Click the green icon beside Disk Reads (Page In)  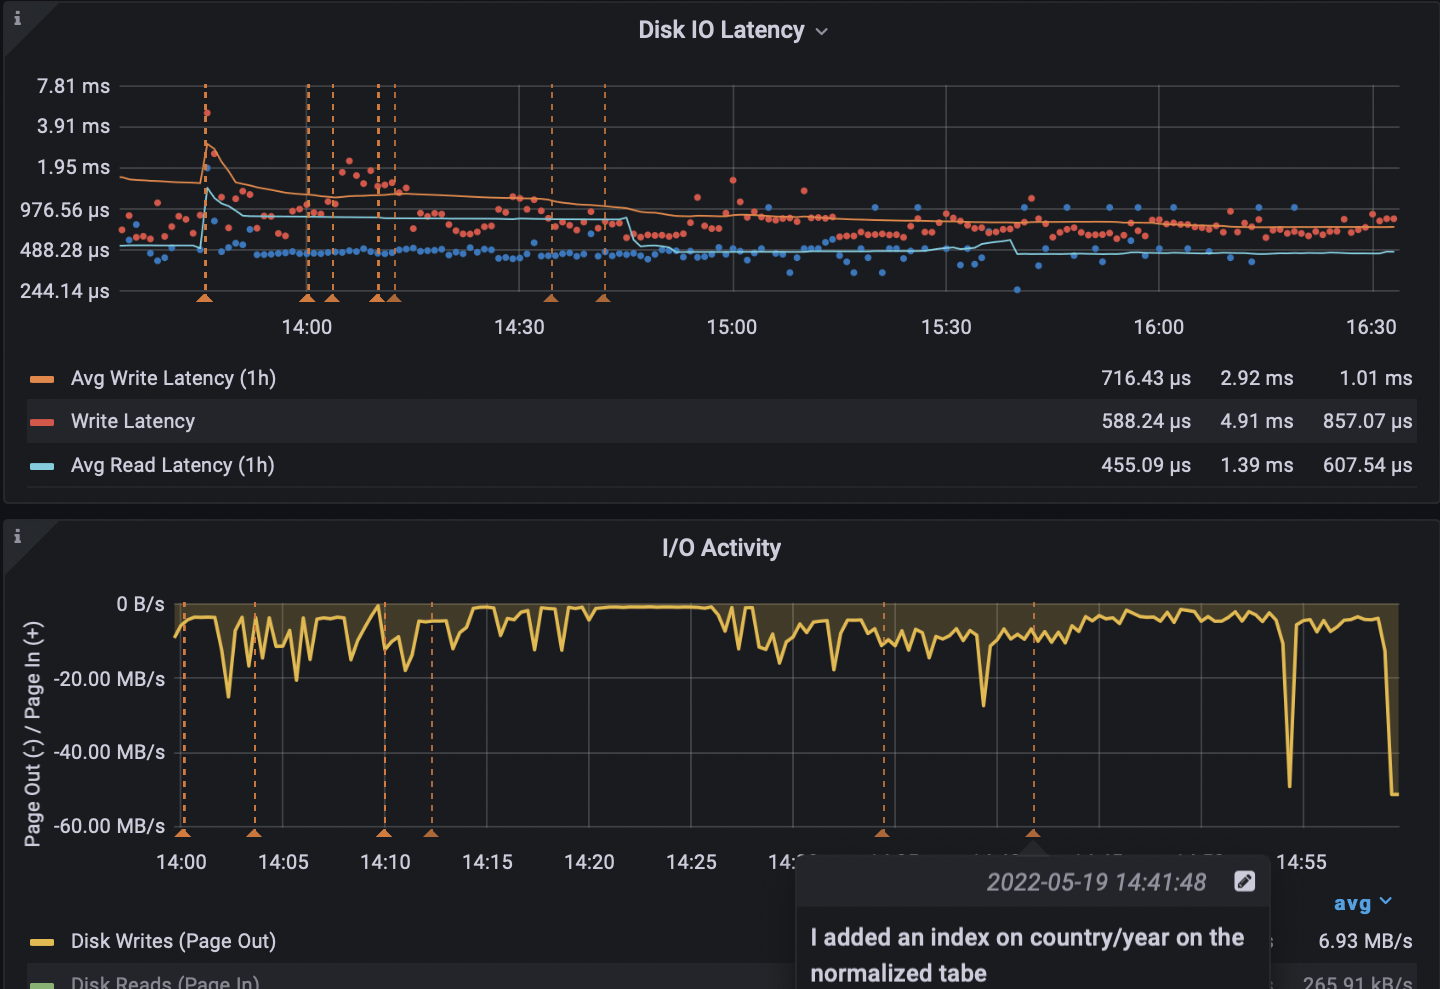42,982
